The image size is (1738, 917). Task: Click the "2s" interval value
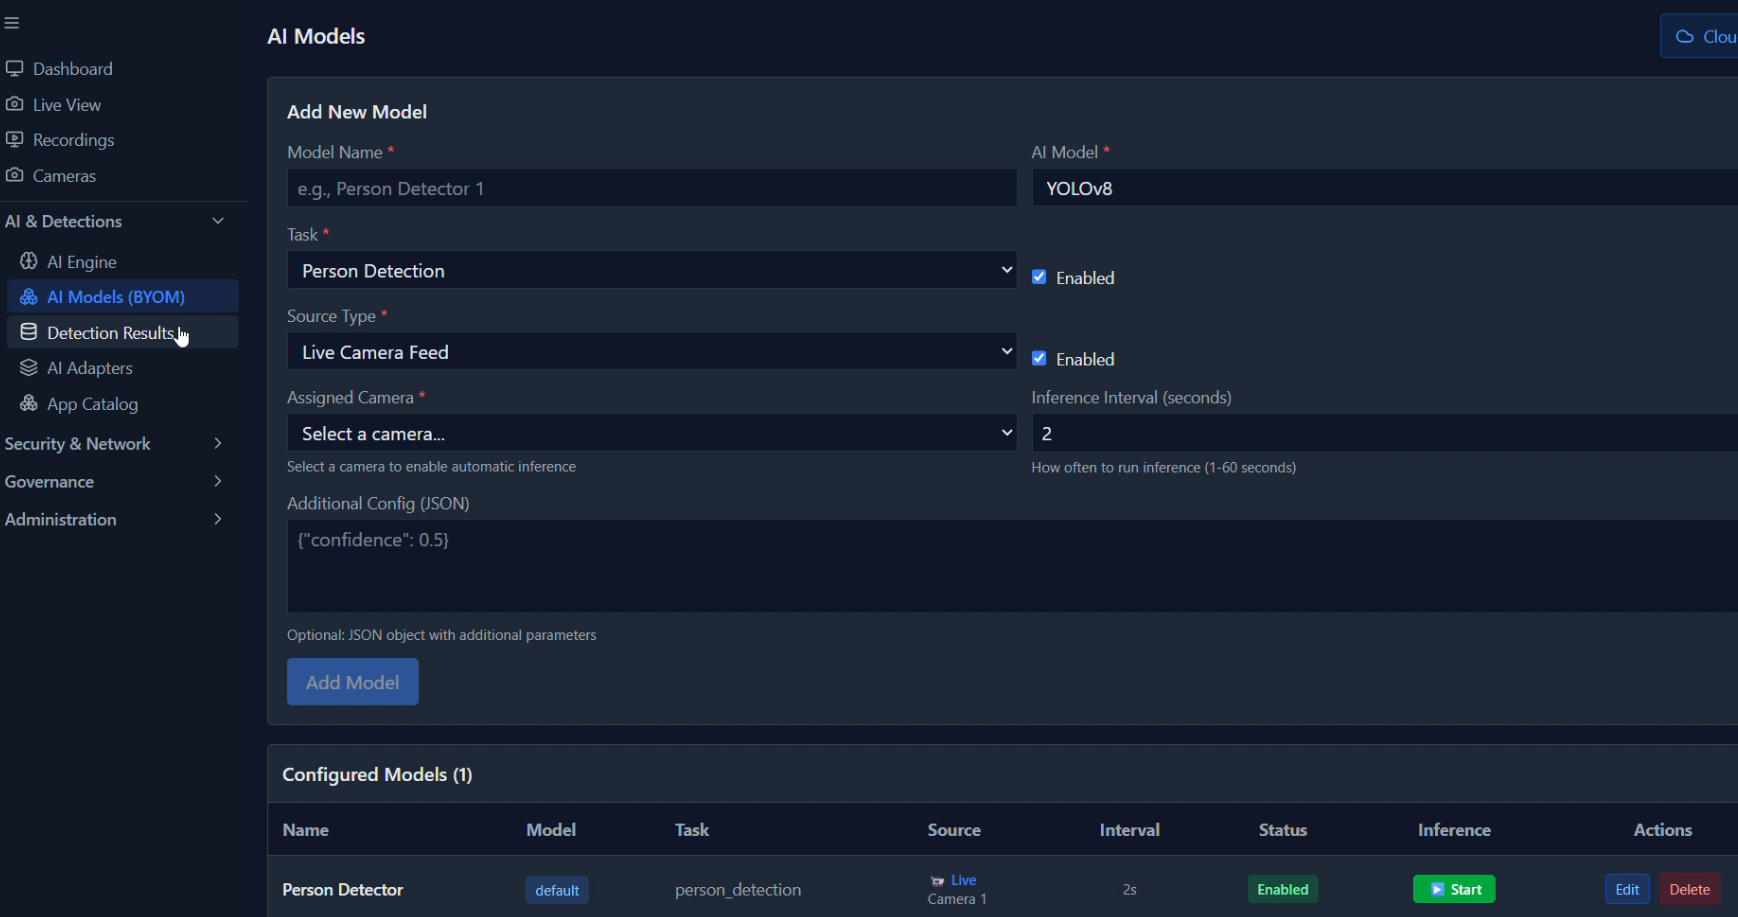click(x=1130, y=889)
